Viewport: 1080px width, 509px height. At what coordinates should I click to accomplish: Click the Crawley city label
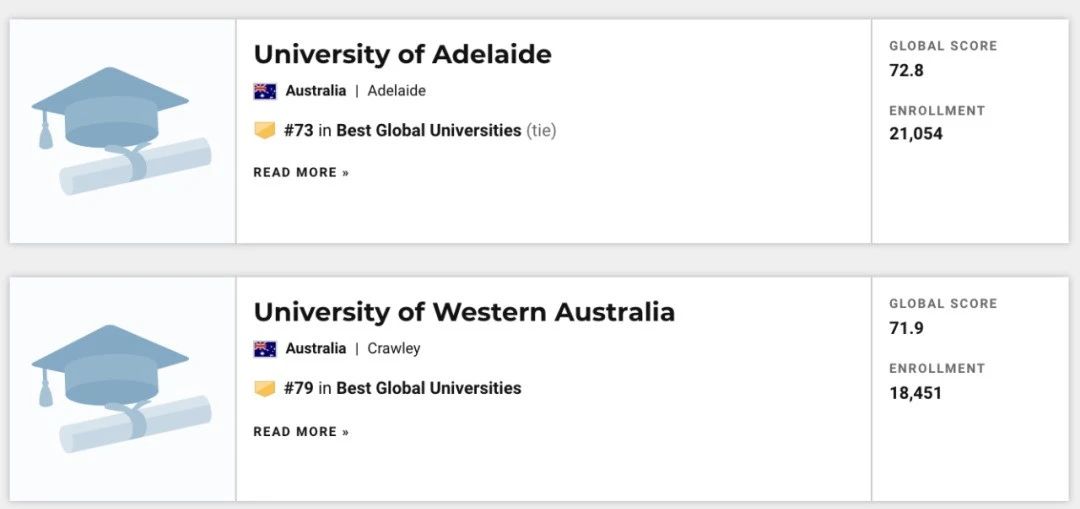pyautogui.click(x=393, y=349)
